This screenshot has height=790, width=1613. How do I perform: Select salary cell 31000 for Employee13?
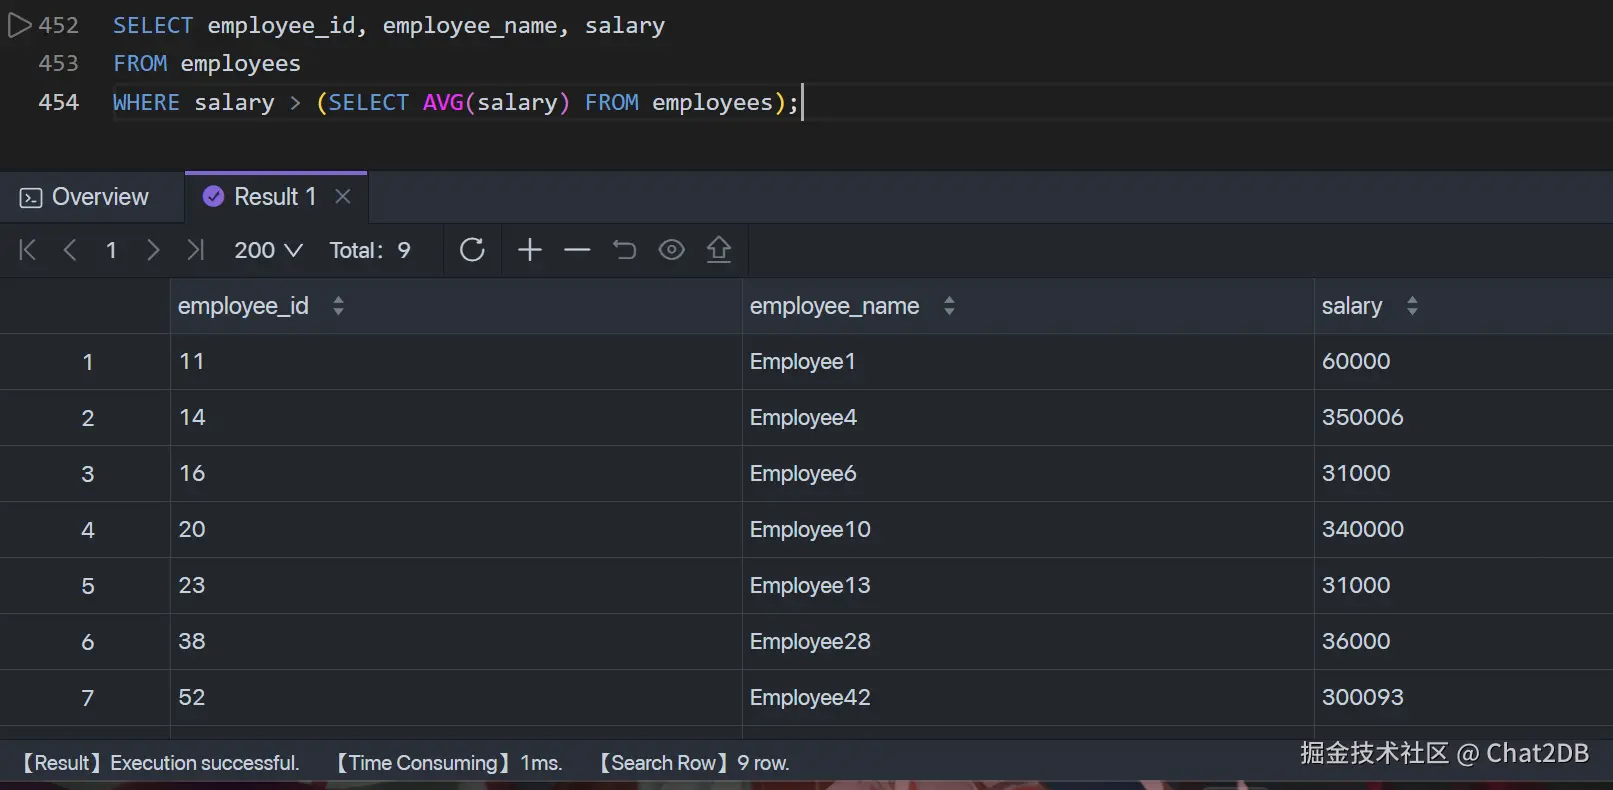(1464, 585)
